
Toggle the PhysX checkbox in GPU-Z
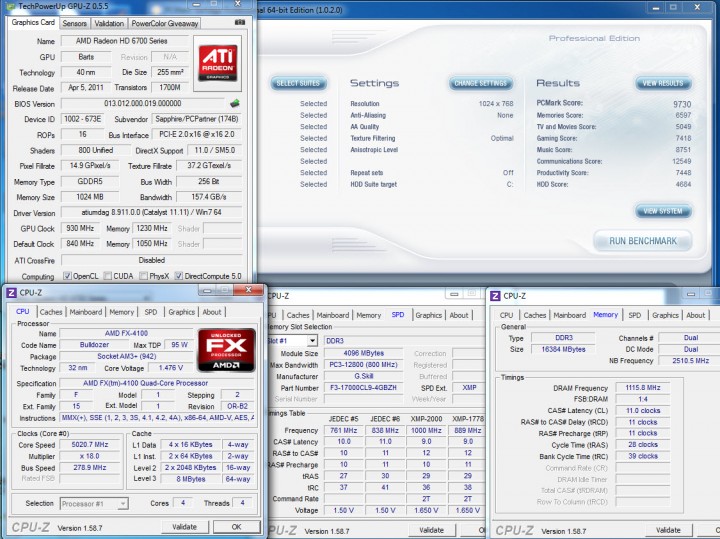point(143,276)
